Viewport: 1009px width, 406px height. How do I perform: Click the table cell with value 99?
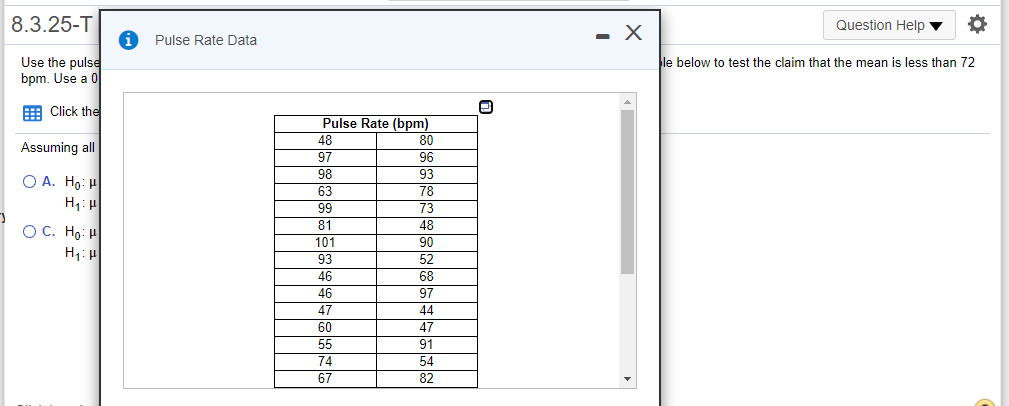point(326,208)
